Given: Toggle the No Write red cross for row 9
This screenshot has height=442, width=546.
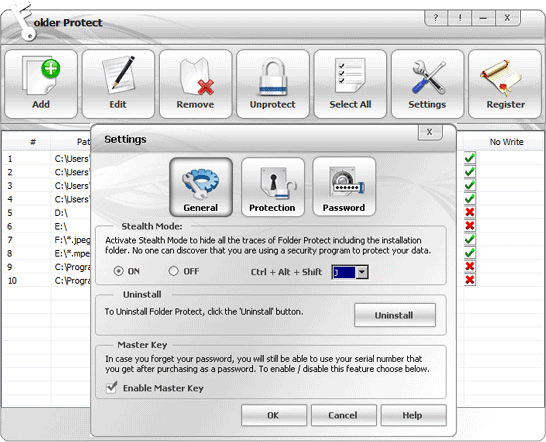Looking at the screenshot, I should pos(469,266).
